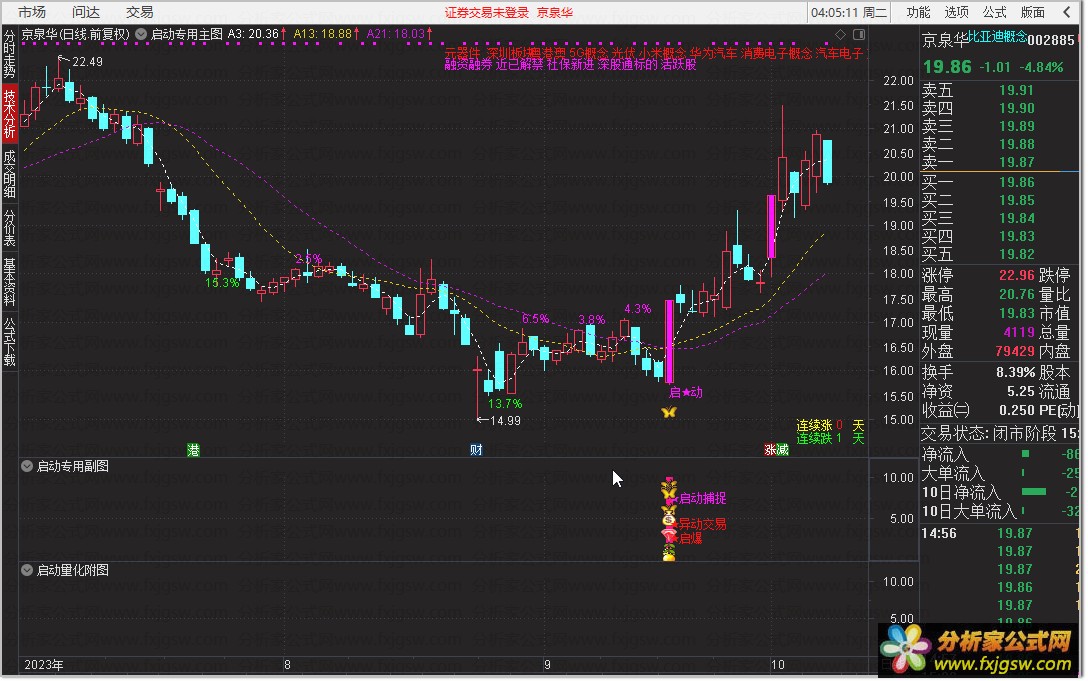Click the 连续跌 1 天 counter
This screenshot has width=1088, height=681.
pos(829,439)
